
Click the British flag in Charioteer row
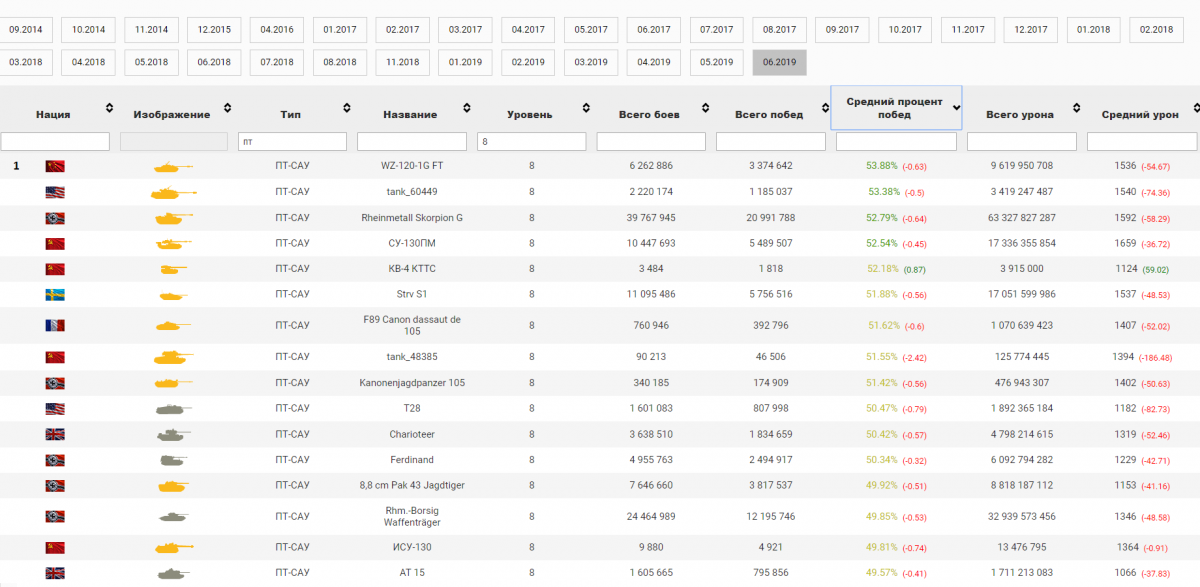55,434
